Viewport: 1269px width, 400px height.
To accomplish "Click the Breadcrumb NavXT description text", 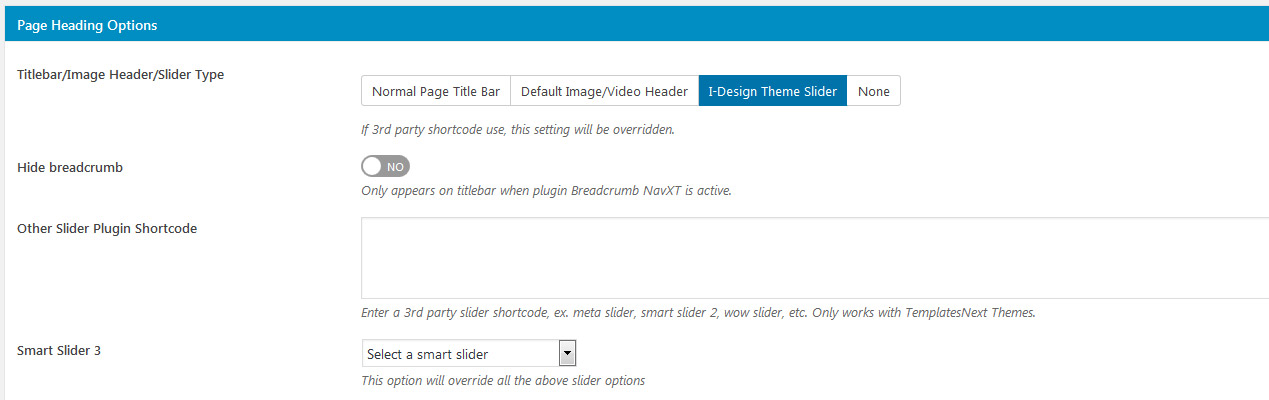I will [546, 190].
